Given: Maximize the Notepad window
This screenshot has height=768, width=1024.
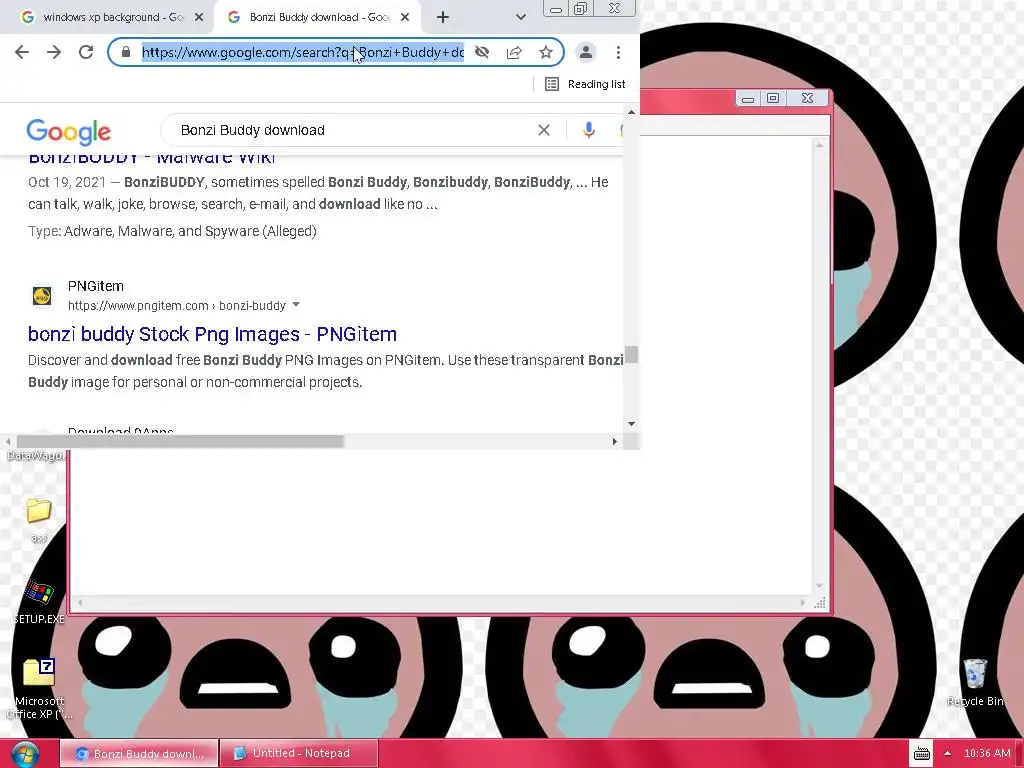Looking at the screenshot, I should click(x=773, y=99).
